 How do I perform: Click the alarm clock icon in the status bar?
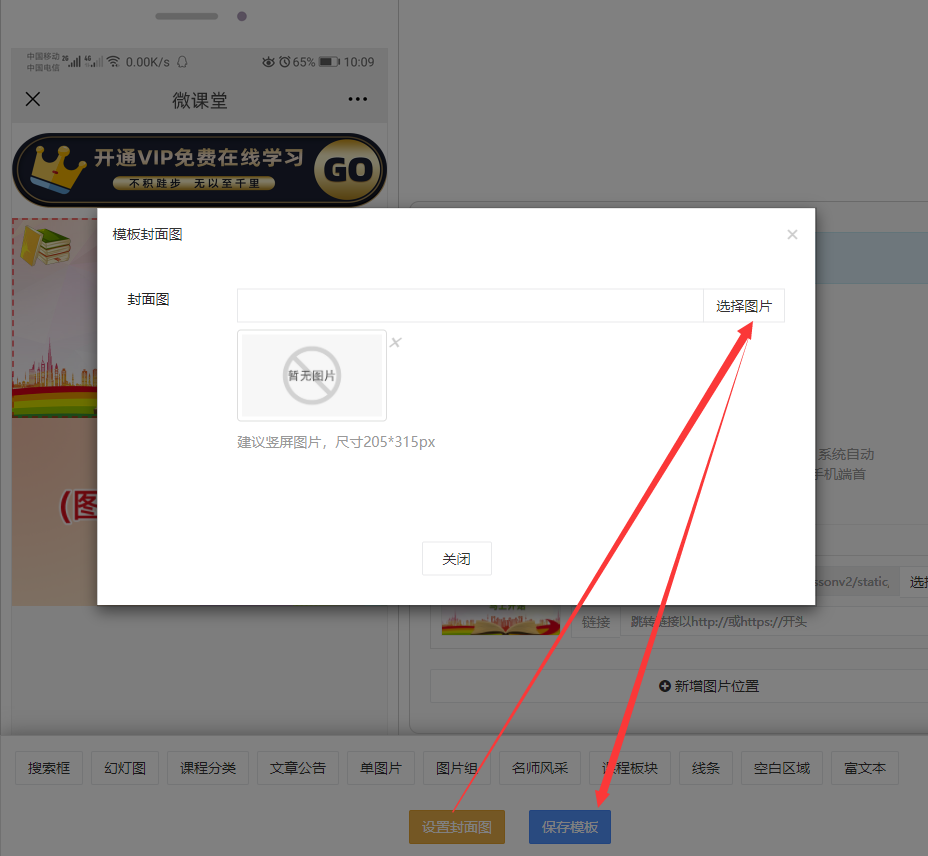(285, 62)
